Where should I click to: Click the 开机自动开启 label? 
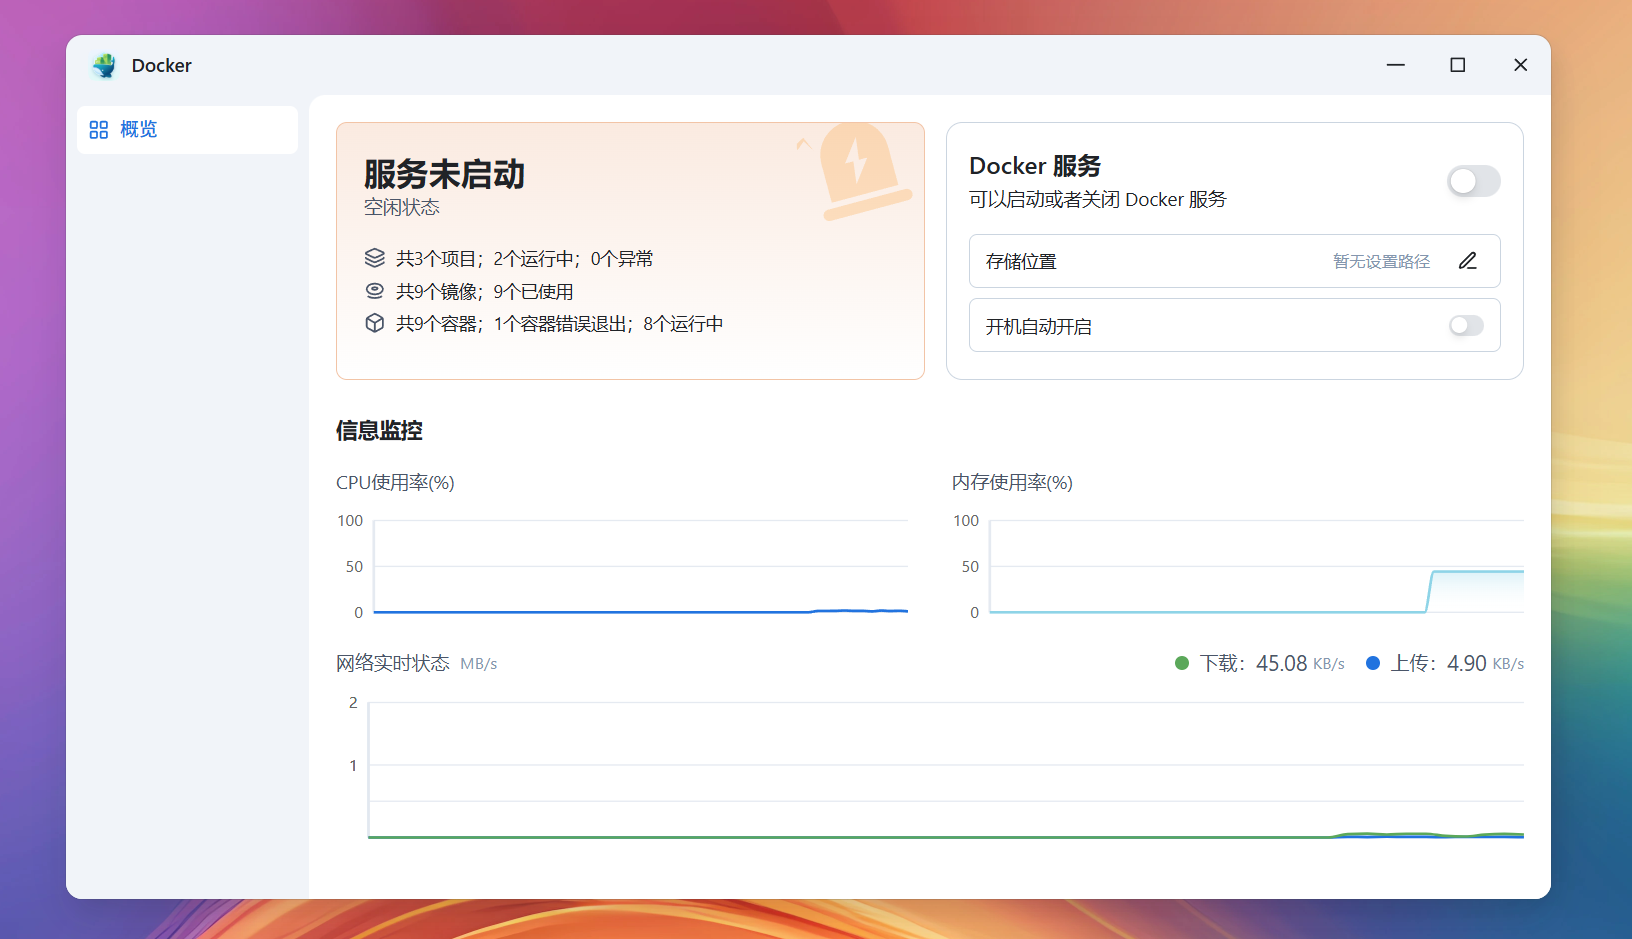(1039, 326)
